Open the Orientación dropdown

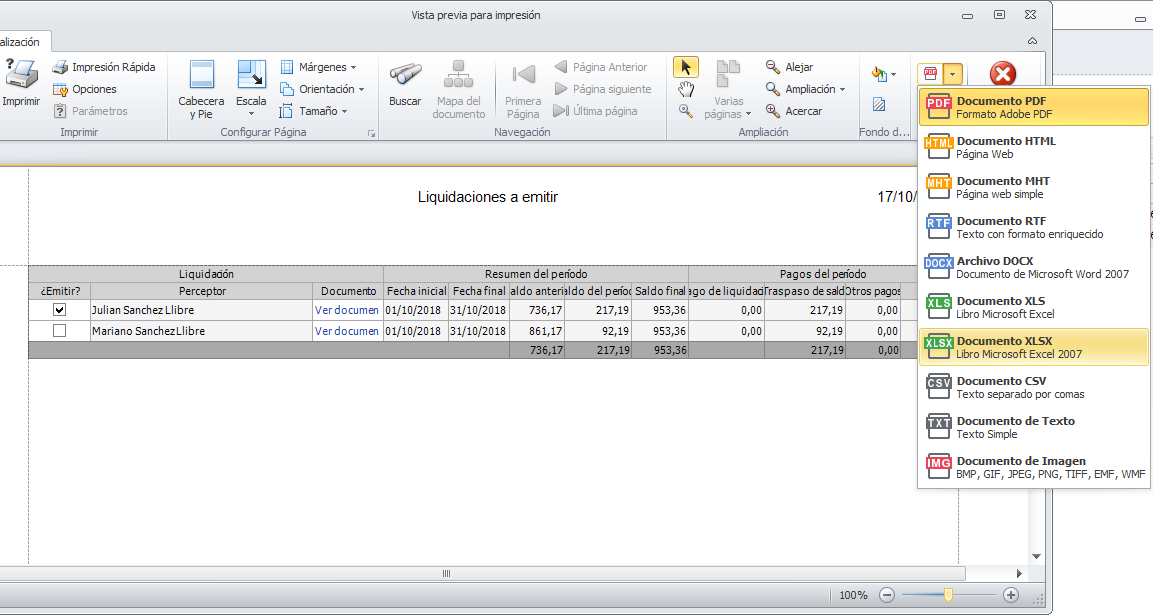[322, 89]
